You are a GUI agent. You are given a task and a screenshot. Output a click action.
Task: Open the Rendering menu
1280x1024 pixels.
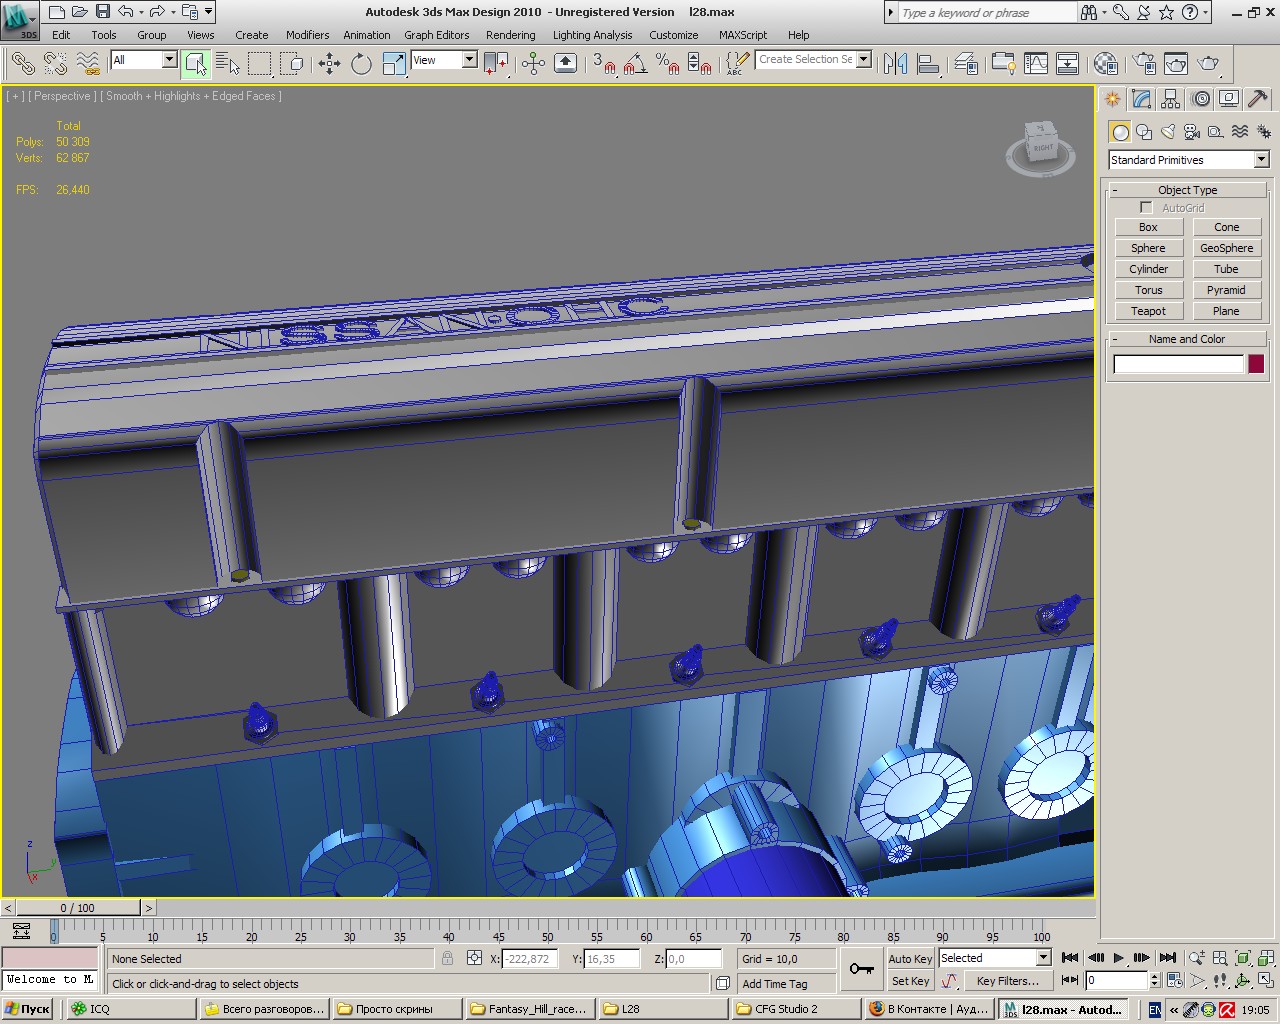[x=511, y=35]
